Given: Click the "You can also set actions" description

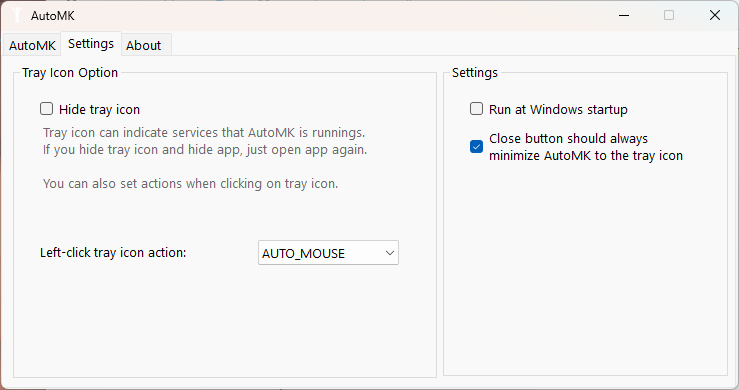Looking at the screenshot, I should click(x=190, y=183).
